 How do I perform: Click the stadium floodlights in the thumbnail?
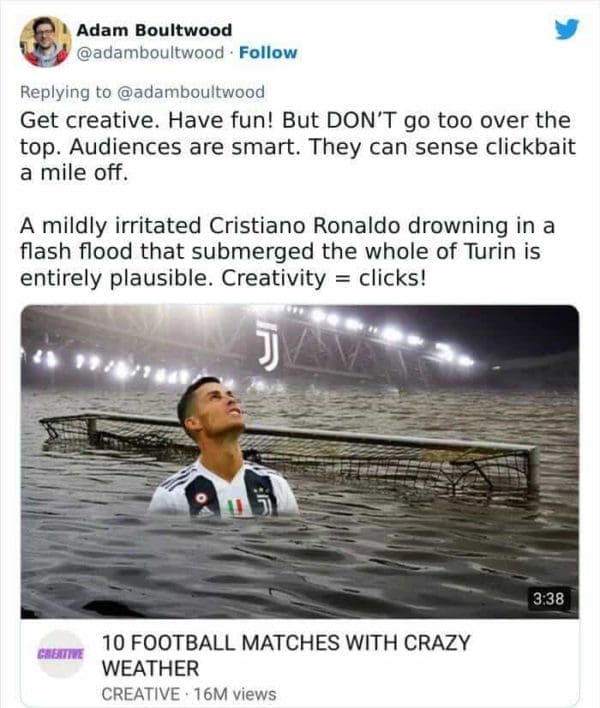[390, 332]
